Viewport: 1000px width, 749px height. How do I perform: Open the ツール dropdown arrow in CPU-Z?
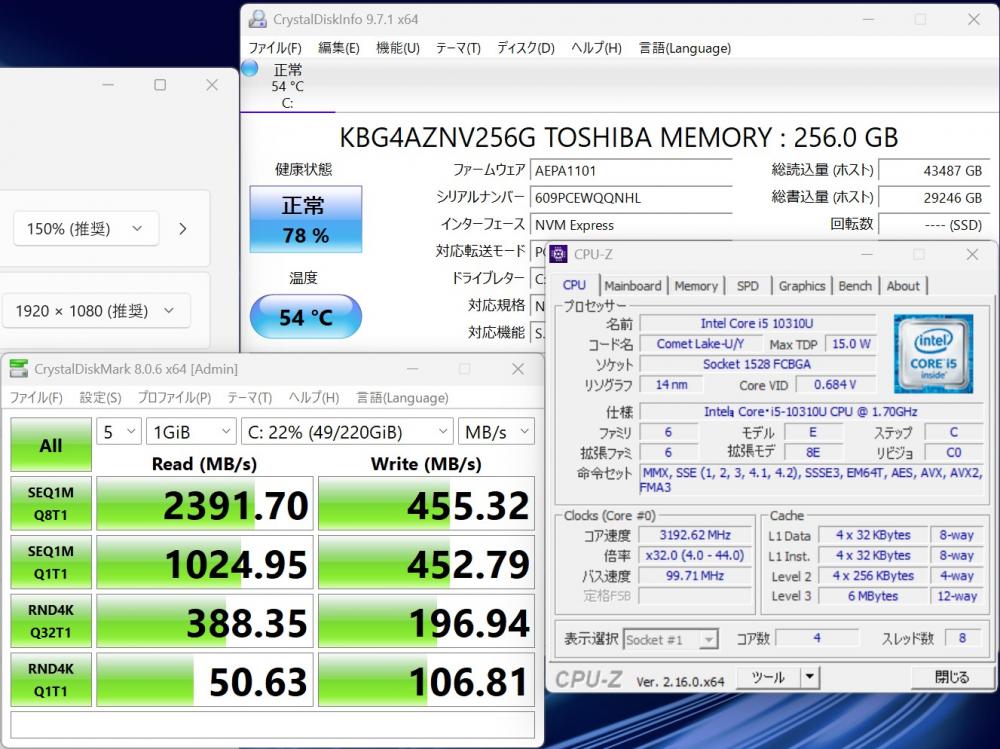click(810, 677)
